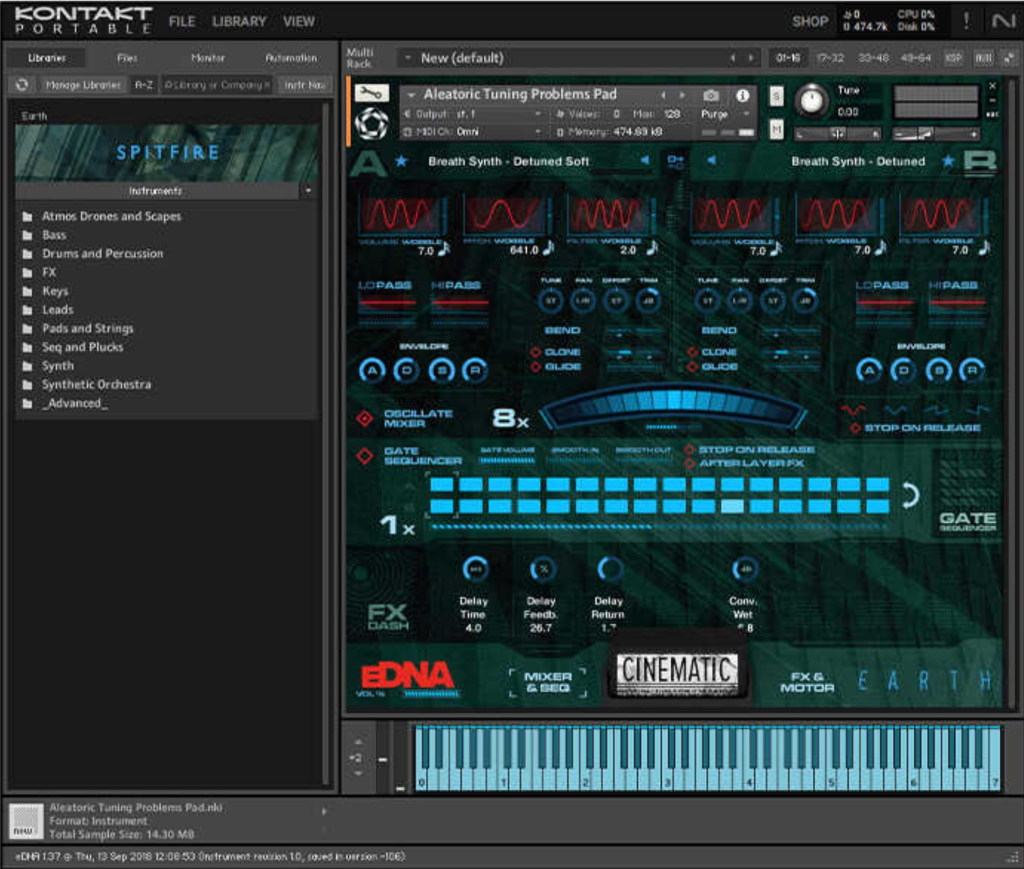Screen dimensions: 1024x869
Task: Toggle Stop on Release below the wave shapes
Action: [x=855, y=428]
